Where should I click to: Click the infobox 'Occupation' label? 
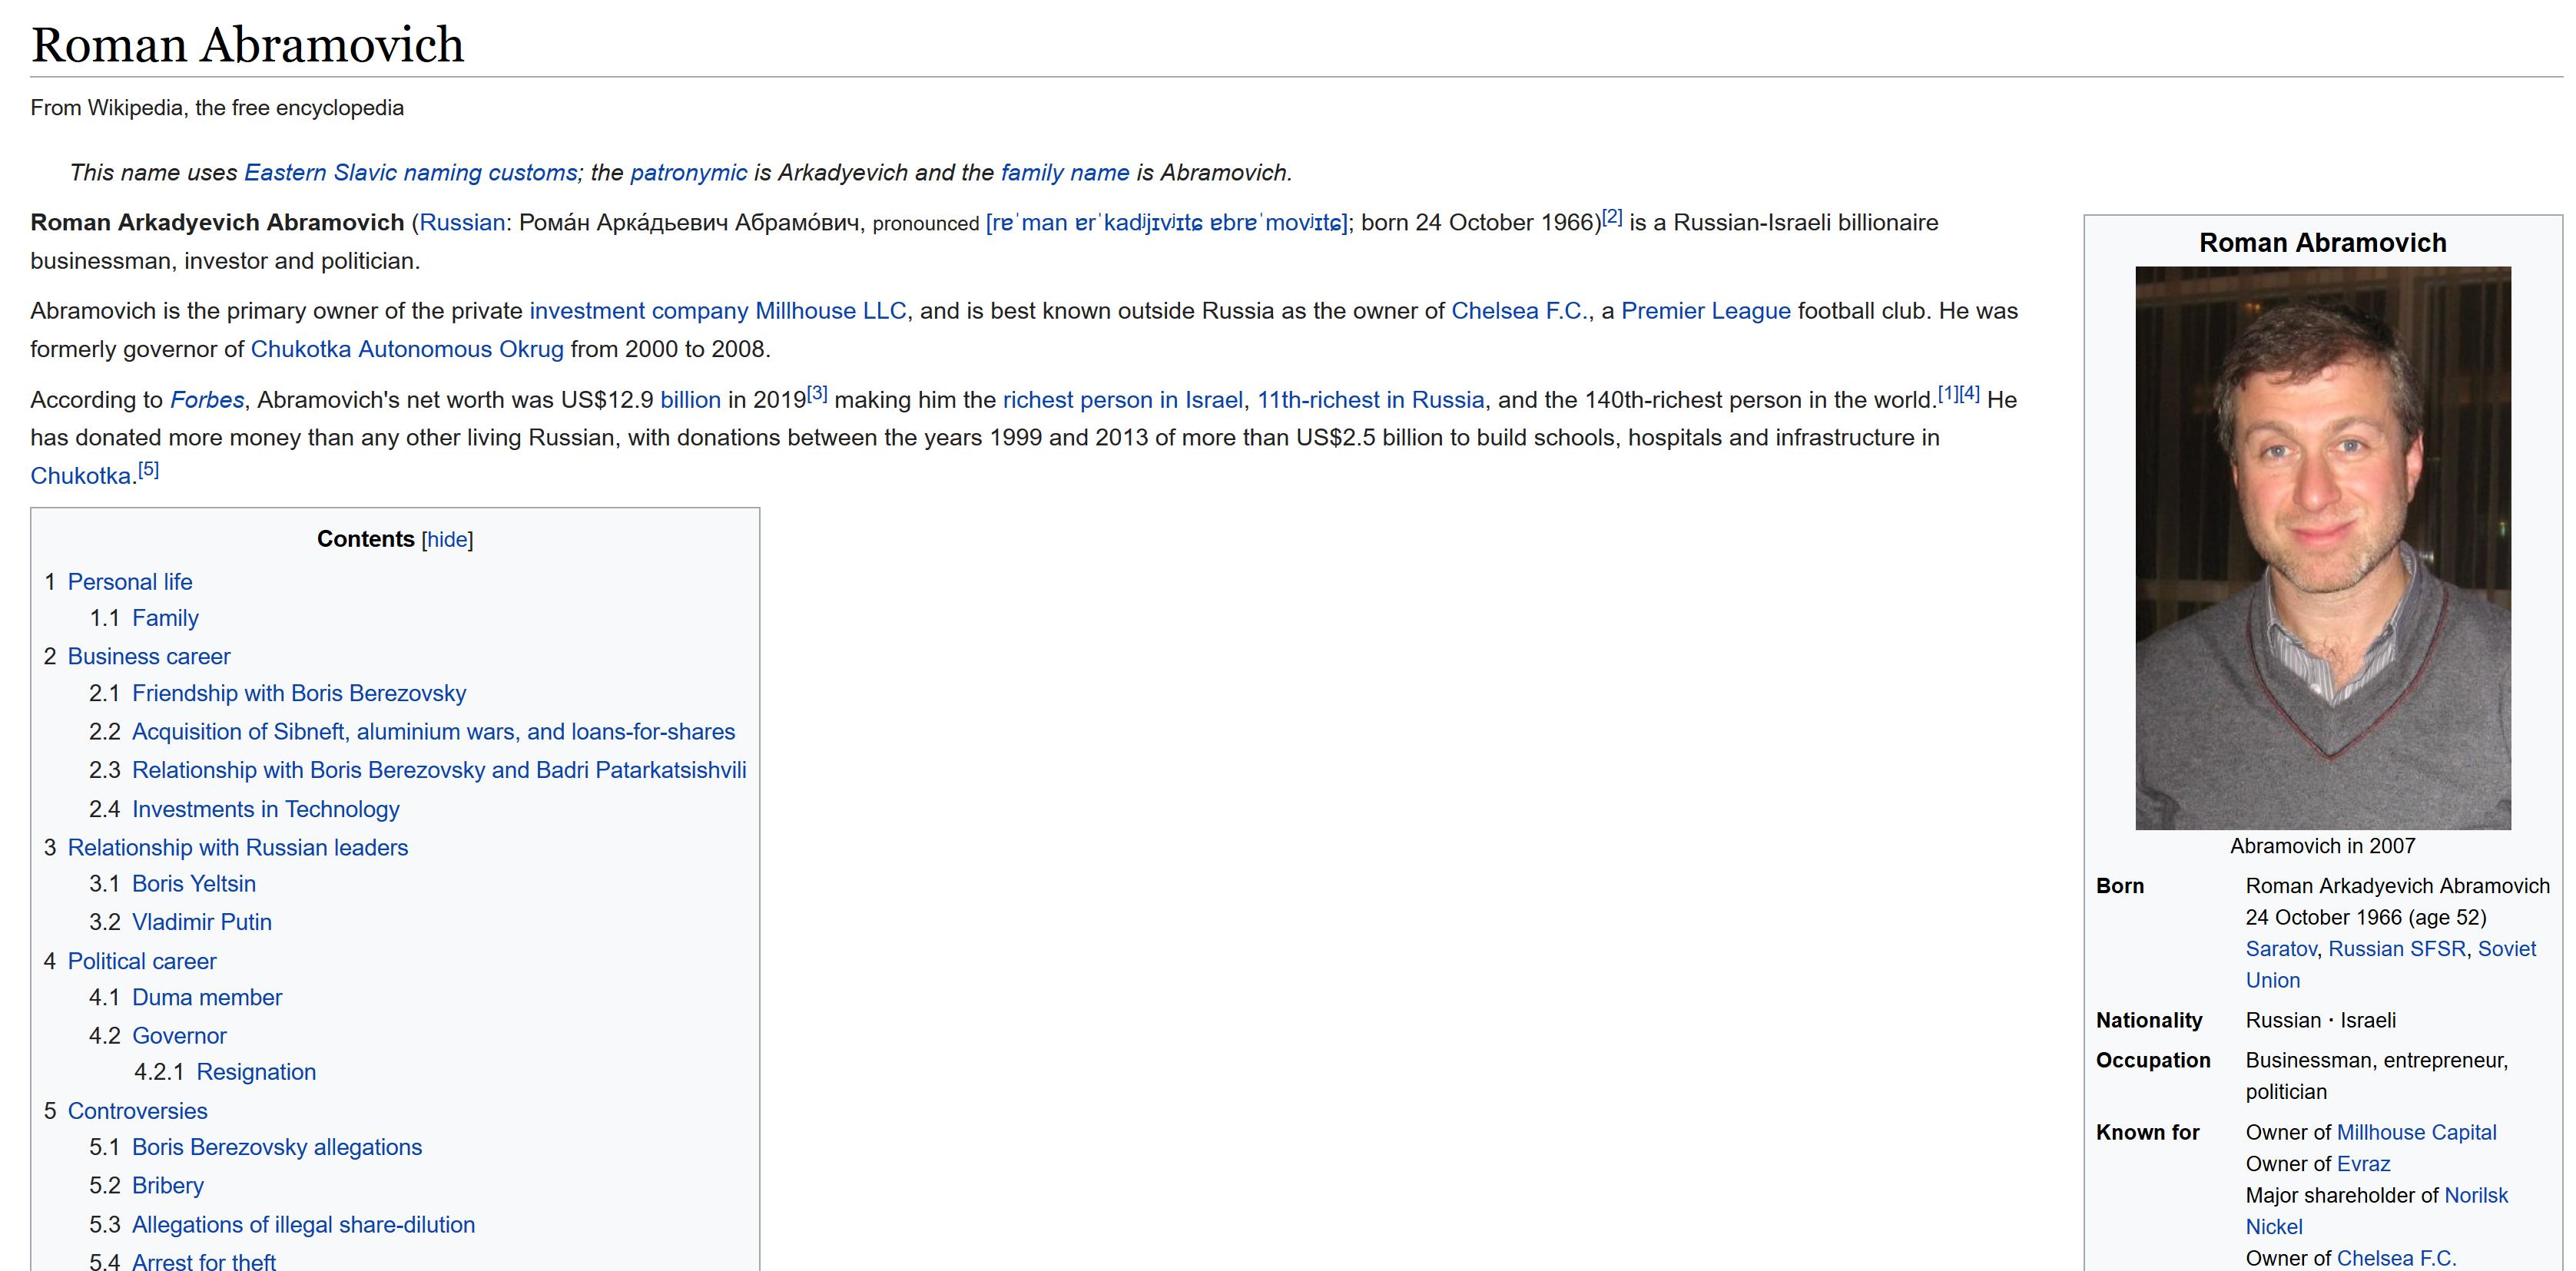(2153, 1061)
